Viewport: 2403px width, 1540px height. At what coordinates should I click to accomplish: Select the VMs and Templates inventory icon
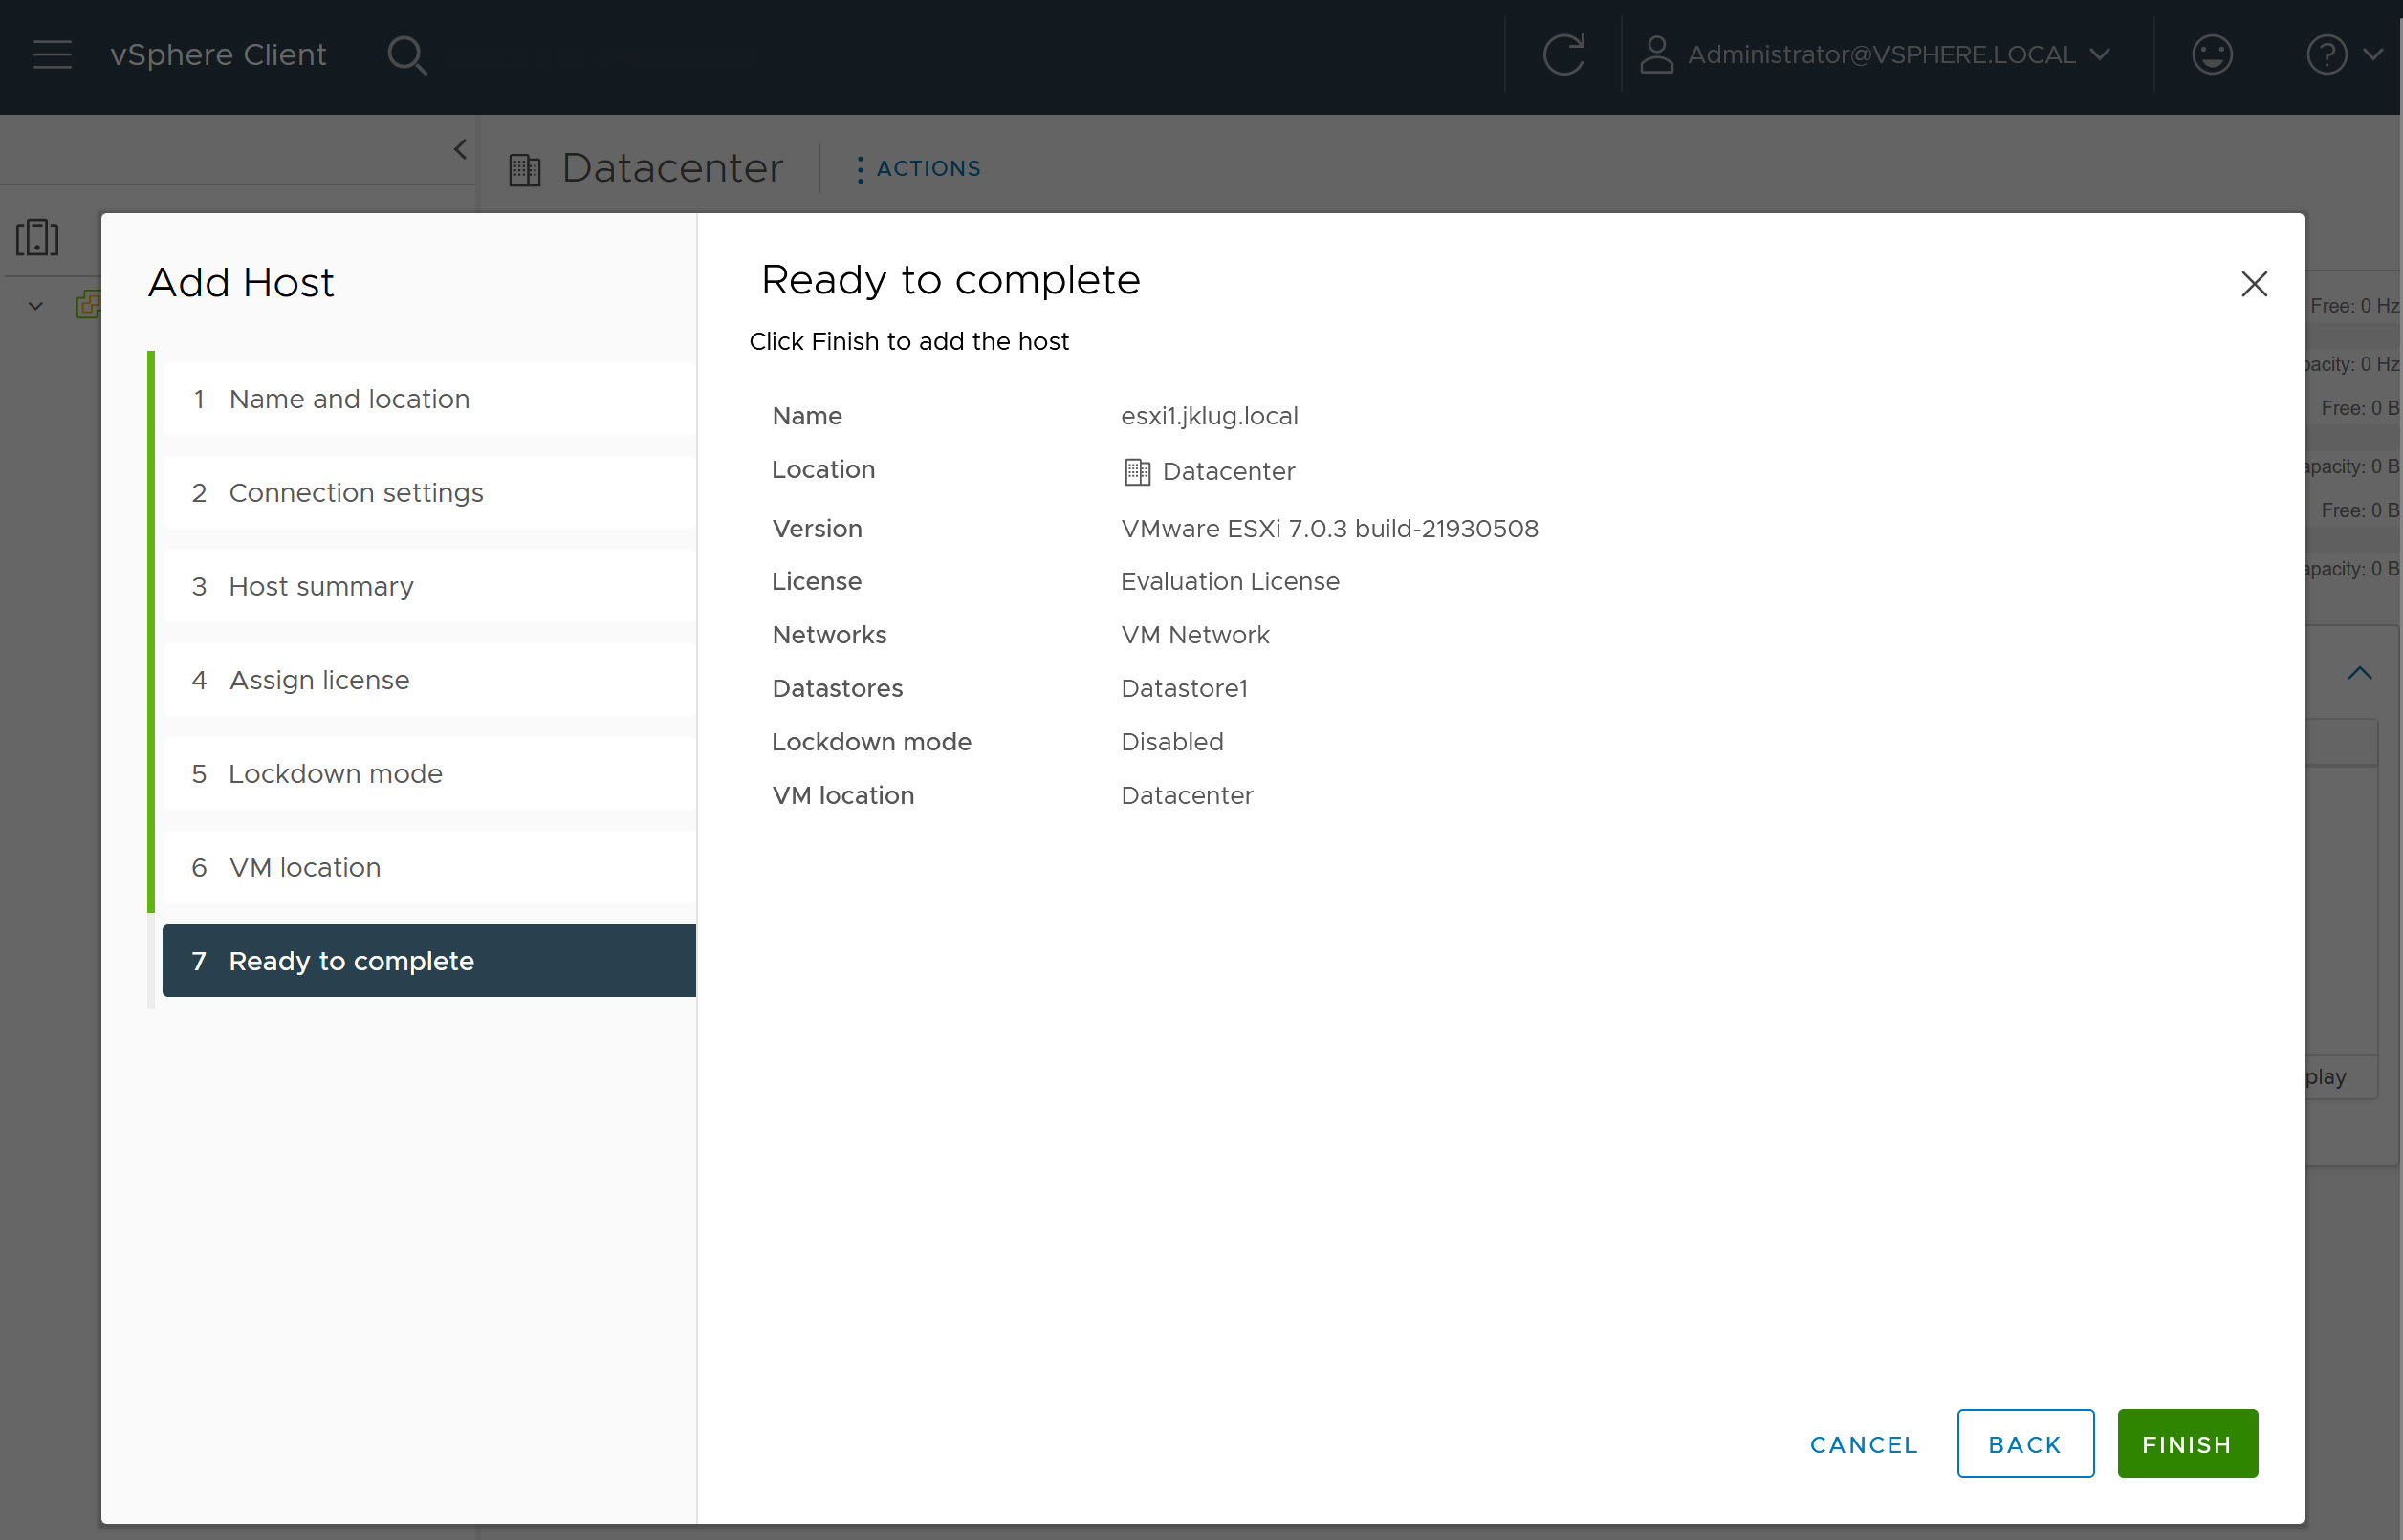click(38, 237)
